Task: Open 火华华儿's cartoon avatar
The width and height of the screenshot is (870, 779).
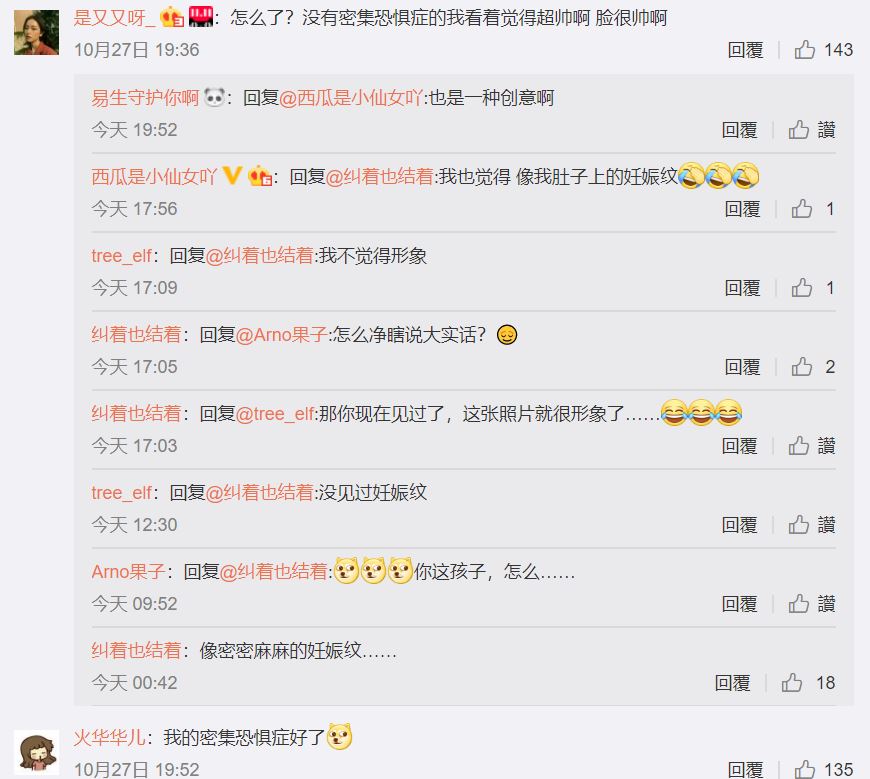Action: 37,752
